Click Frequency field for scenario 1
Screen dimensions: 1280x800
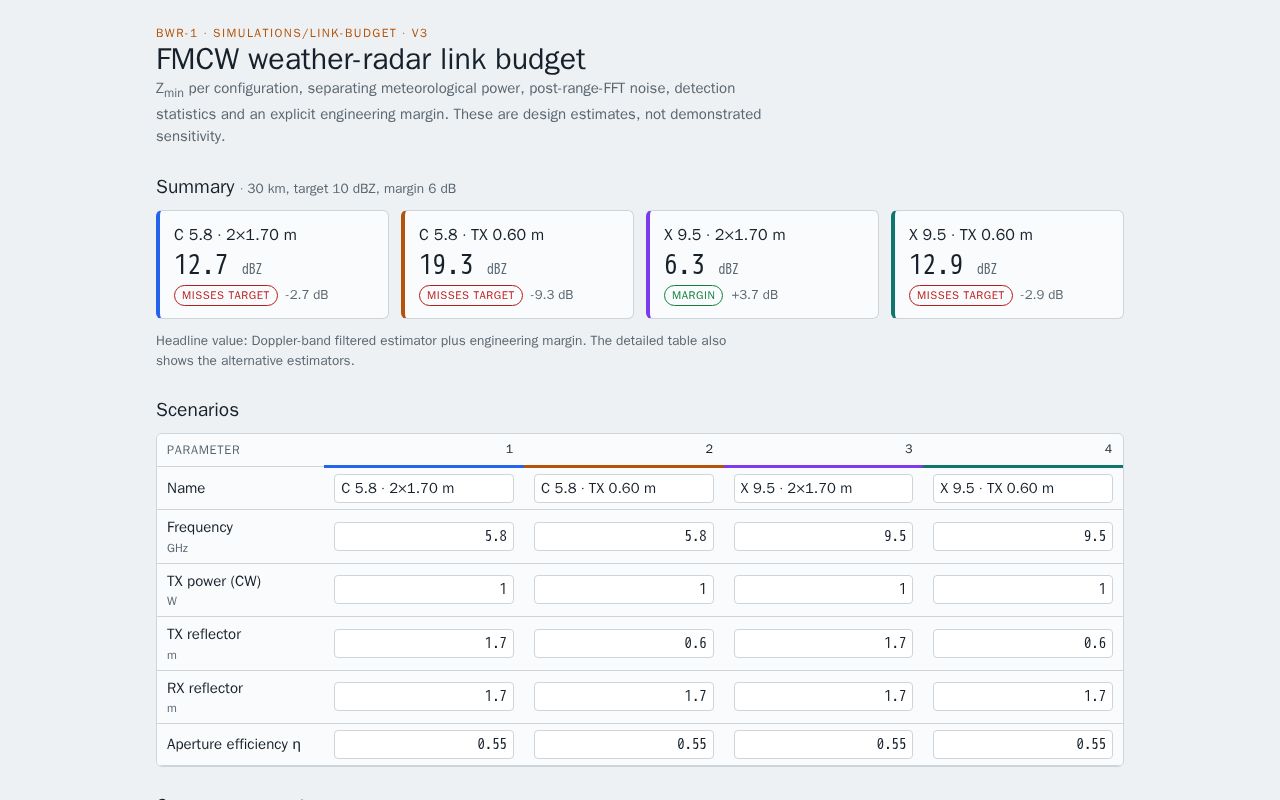(x=424, y=536)
